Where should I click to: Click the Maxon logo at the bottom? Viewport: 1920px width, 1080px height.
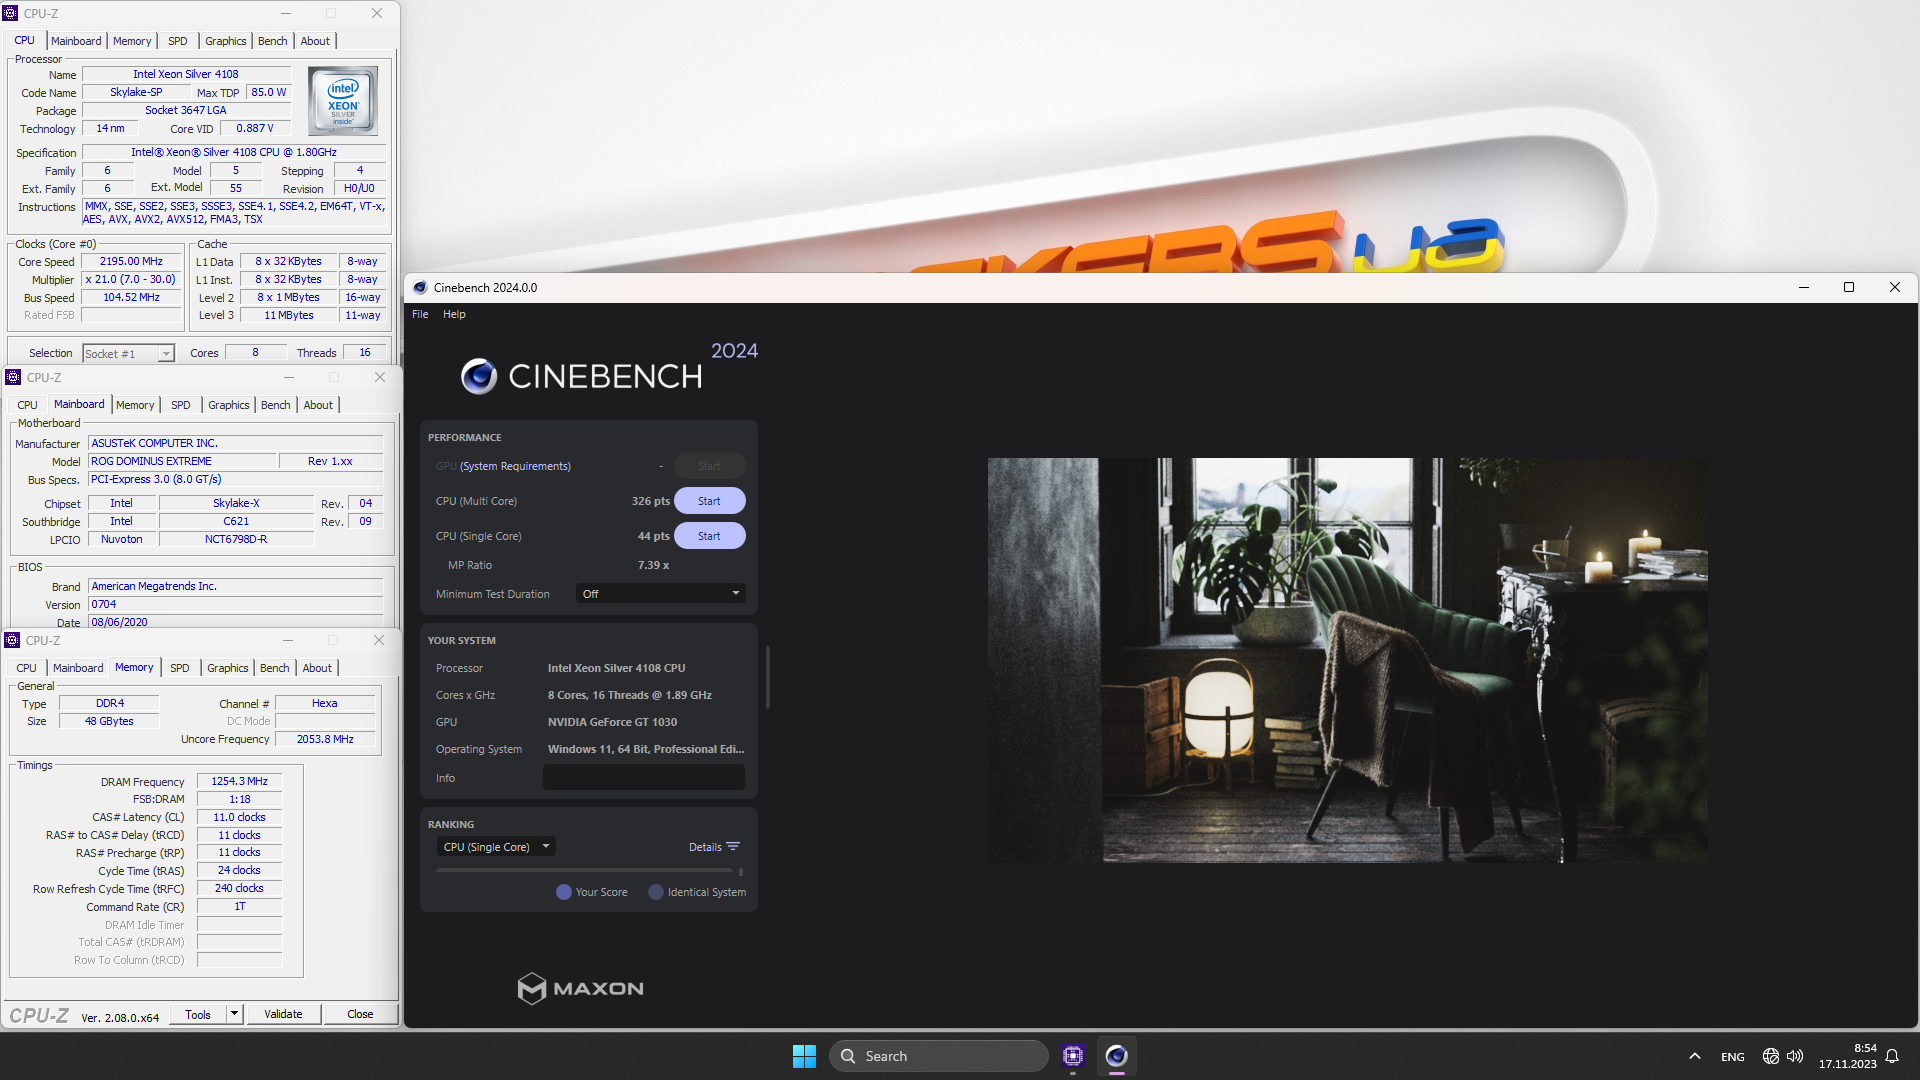point(580,988)
